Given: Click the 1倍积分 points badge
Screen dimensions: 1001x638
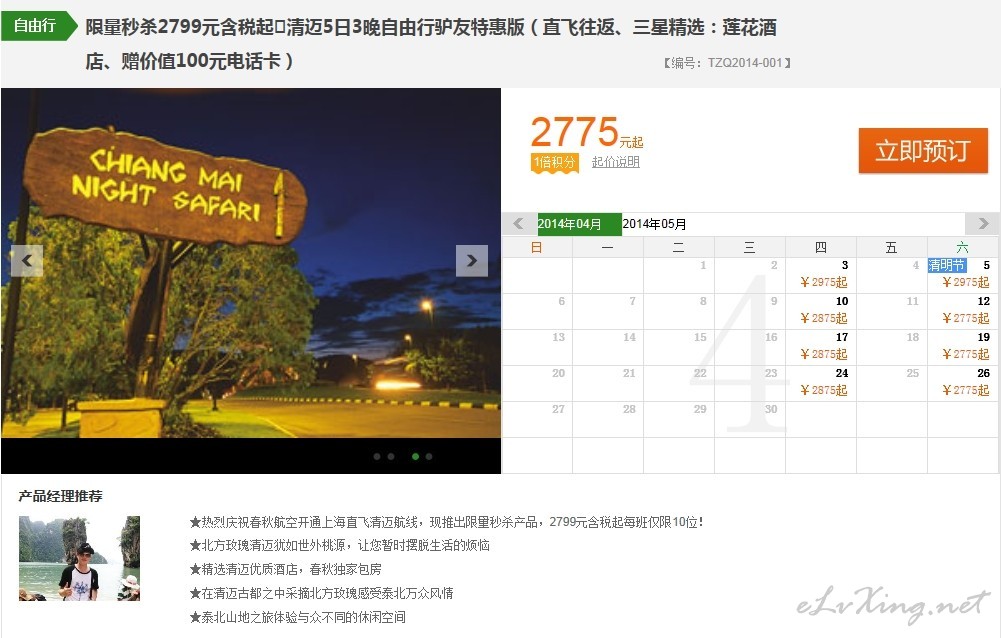Looking at the screenshot, I should 555,162.
